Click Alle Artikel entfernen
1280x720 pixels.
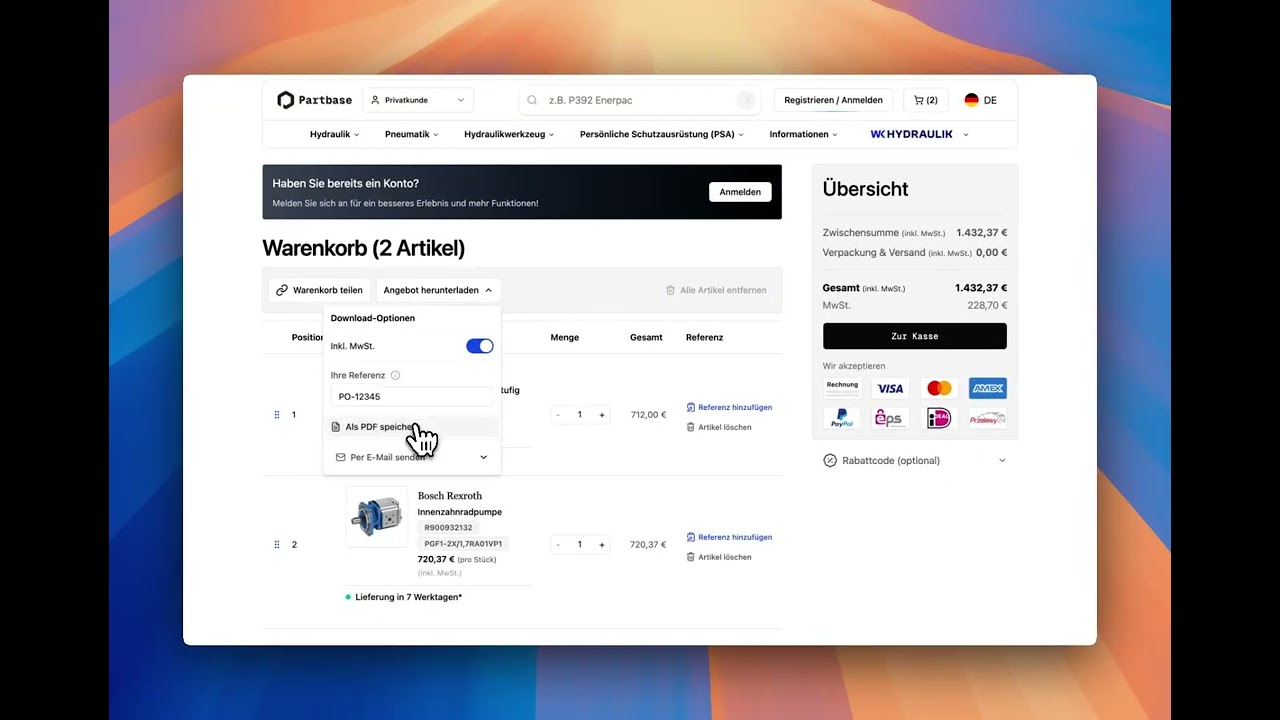tap(716, 290)
